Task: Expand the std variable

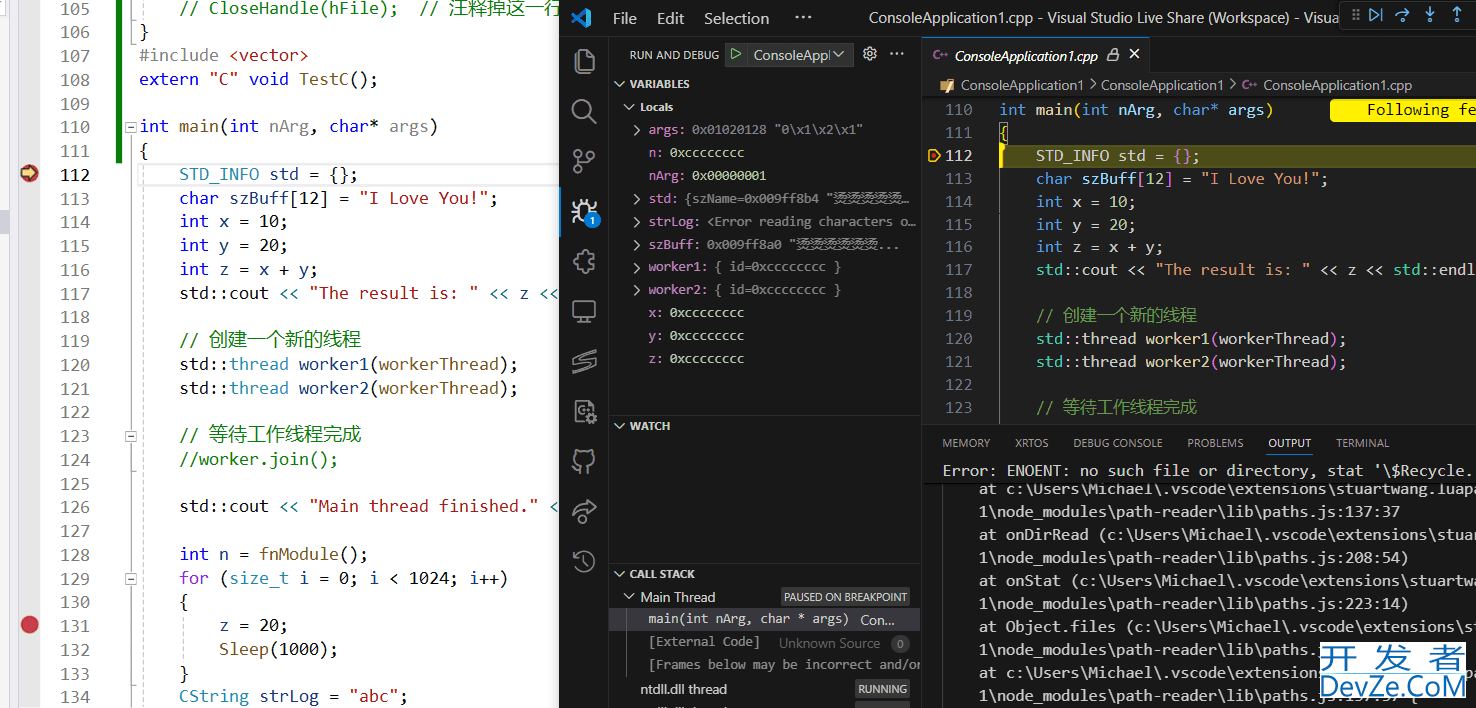Action: [638, 199]
